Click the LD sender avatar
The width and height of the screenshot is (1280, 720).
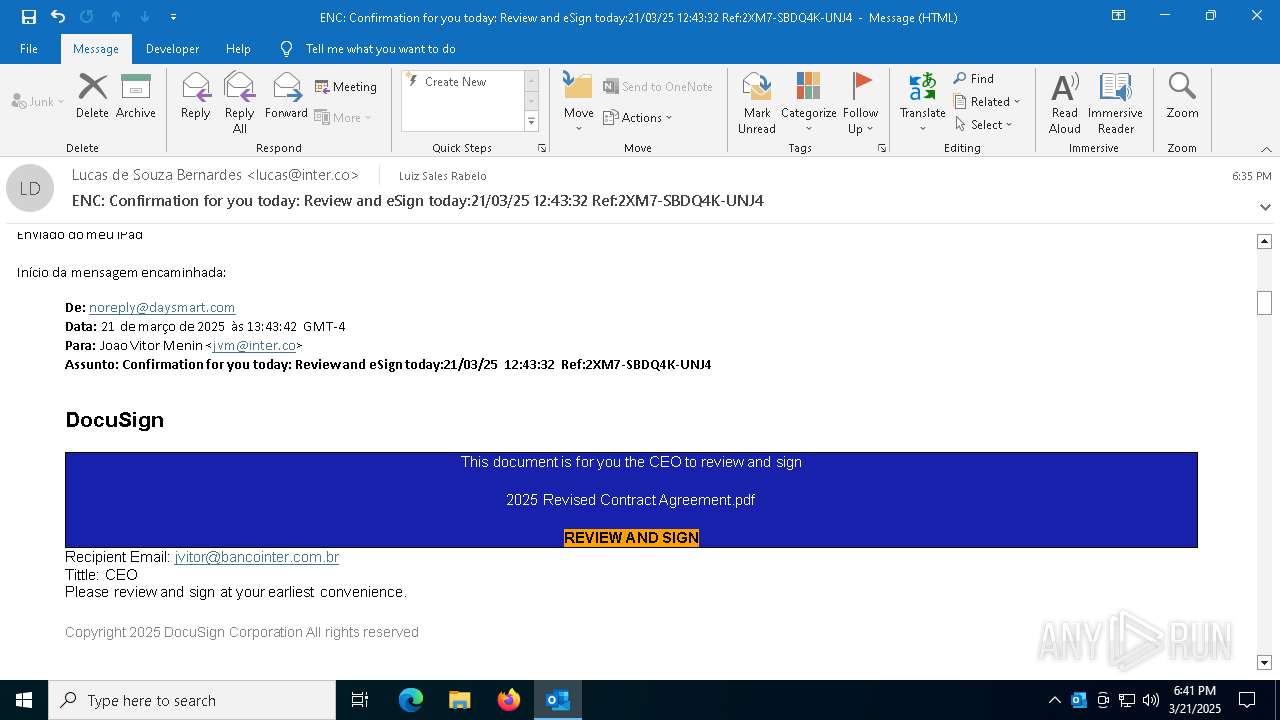tap(30, 188)
